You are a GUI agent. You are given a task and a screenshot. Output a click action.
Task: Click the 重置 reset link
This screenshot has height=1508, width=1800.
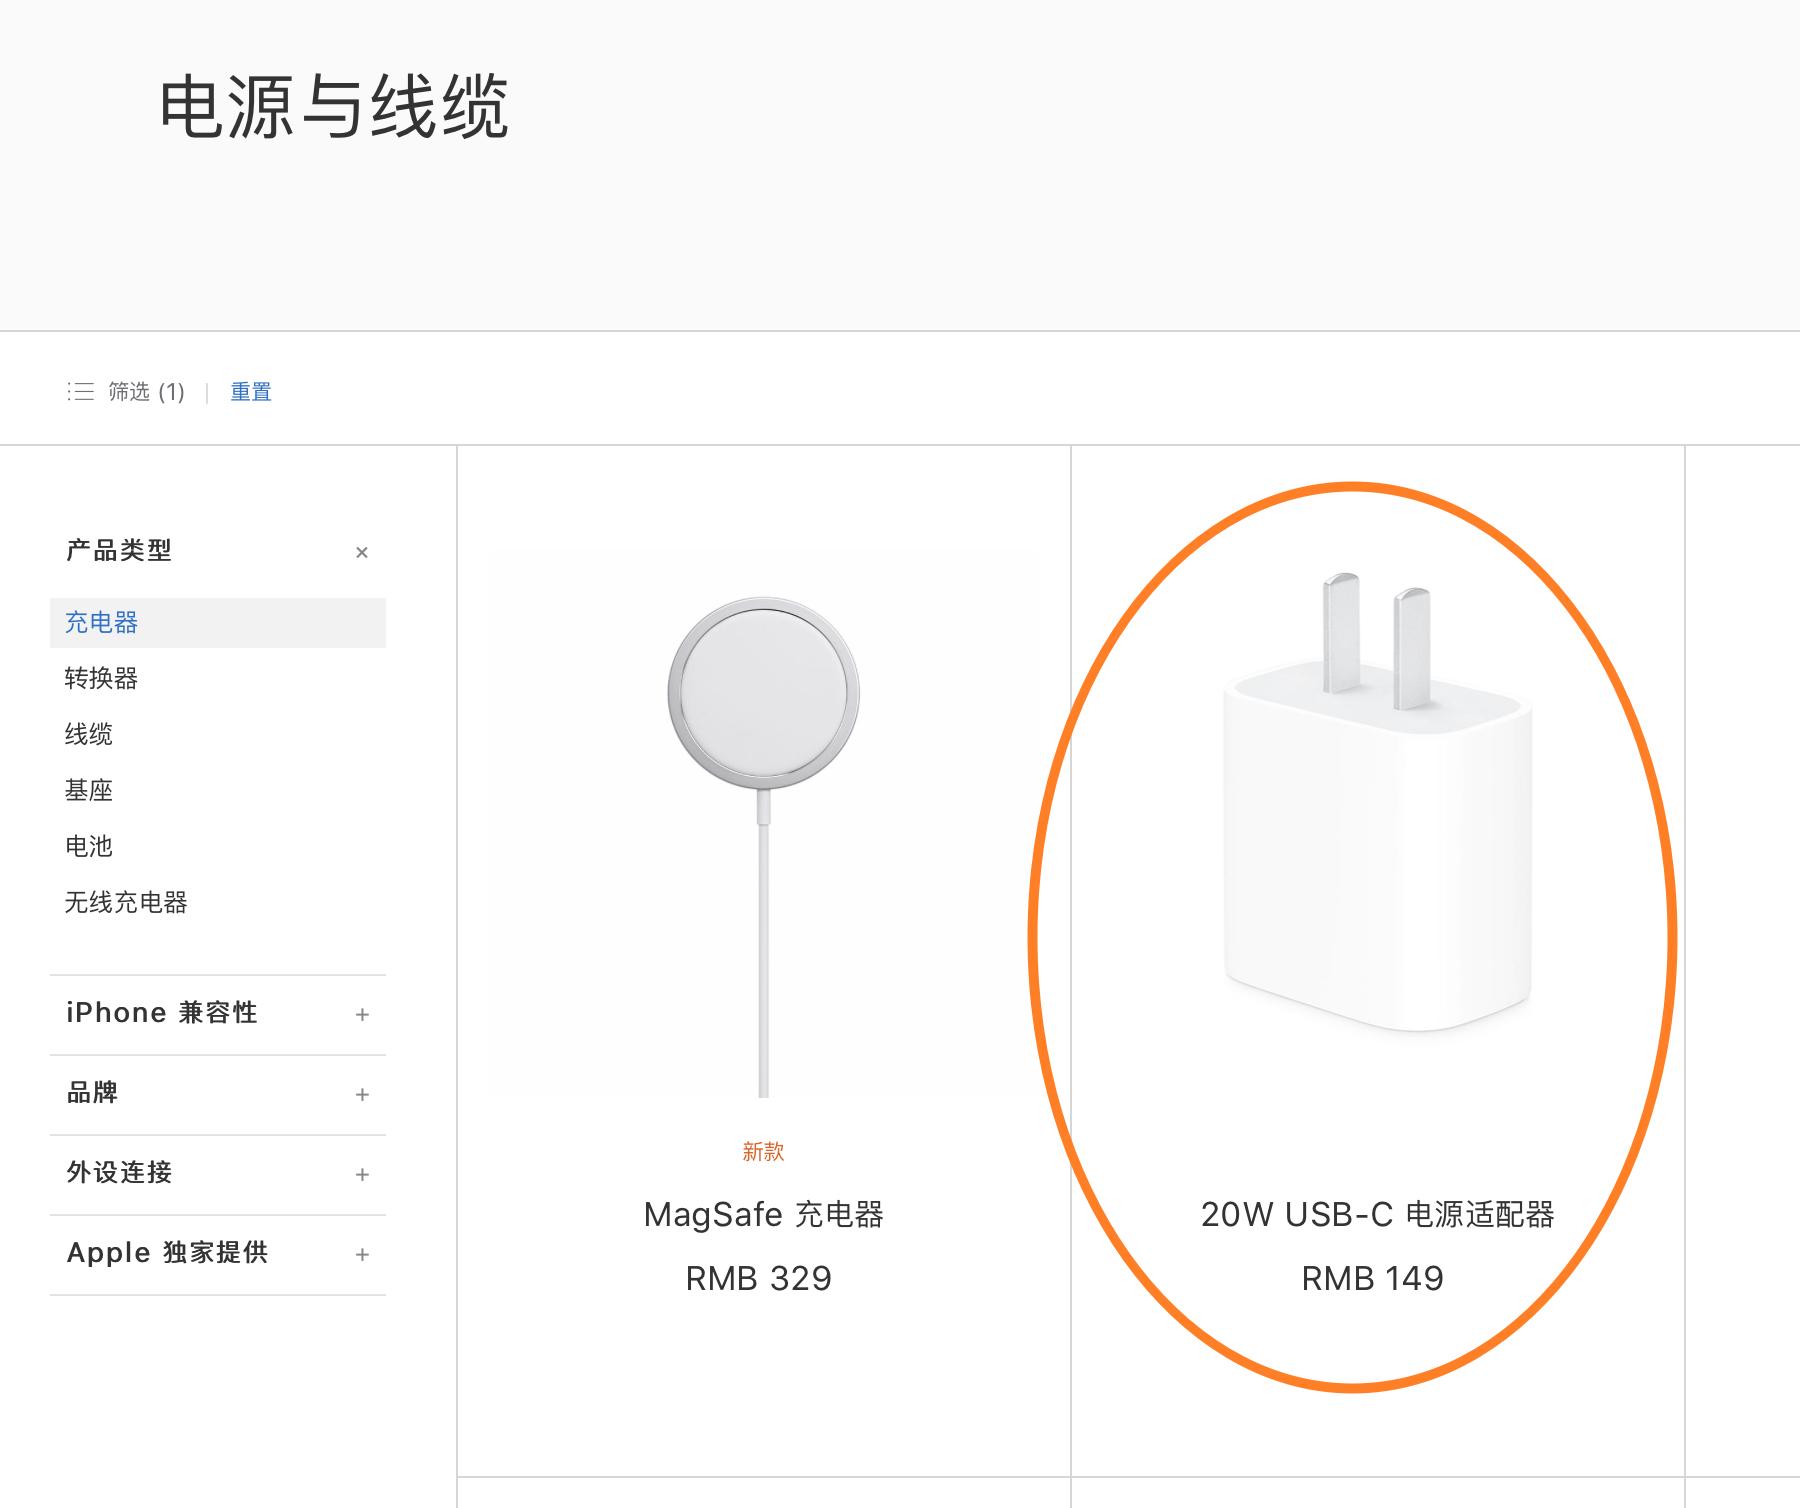[251, 392]
